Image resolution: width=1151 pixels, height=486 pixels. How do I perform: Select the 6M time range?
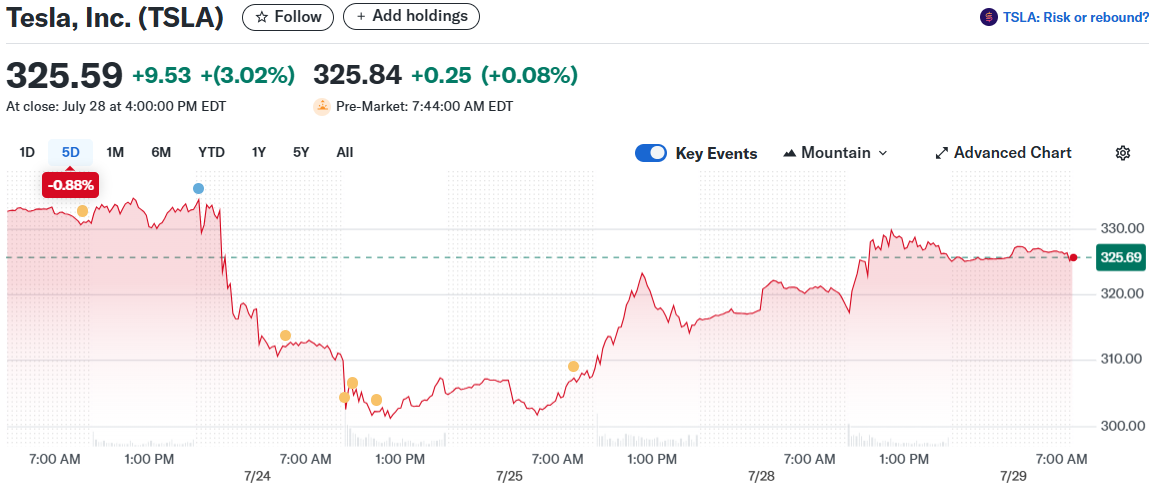coord(161,153)
